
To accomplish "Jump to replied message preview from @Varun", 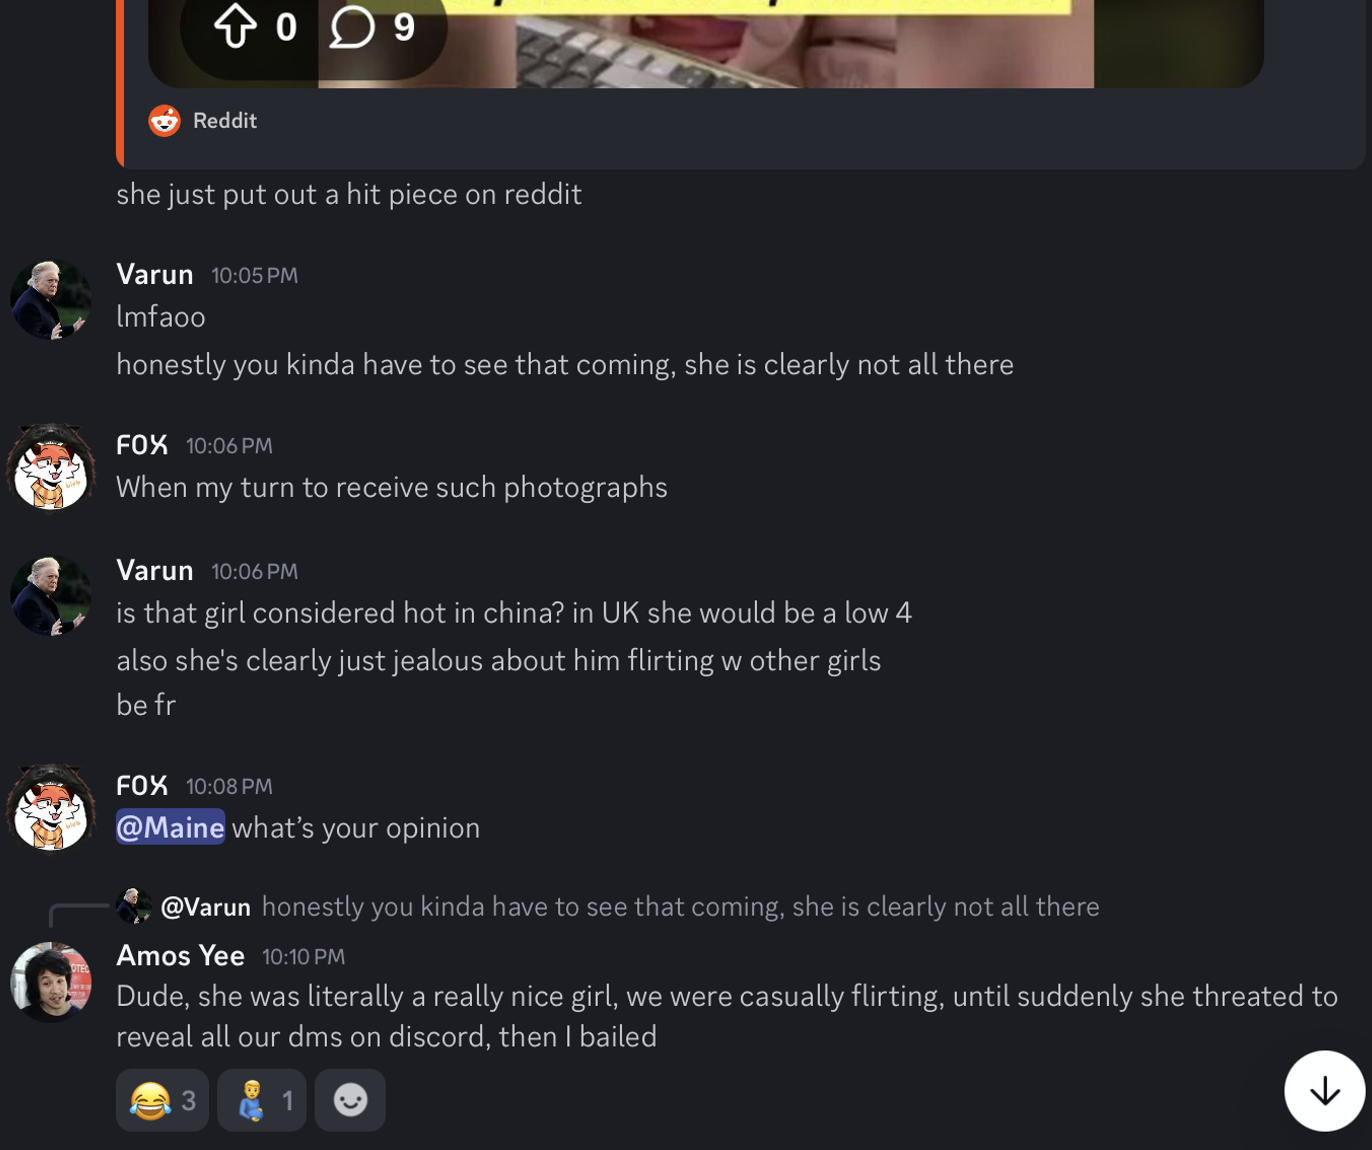I will pyautogui.click(x=680, y=906).
